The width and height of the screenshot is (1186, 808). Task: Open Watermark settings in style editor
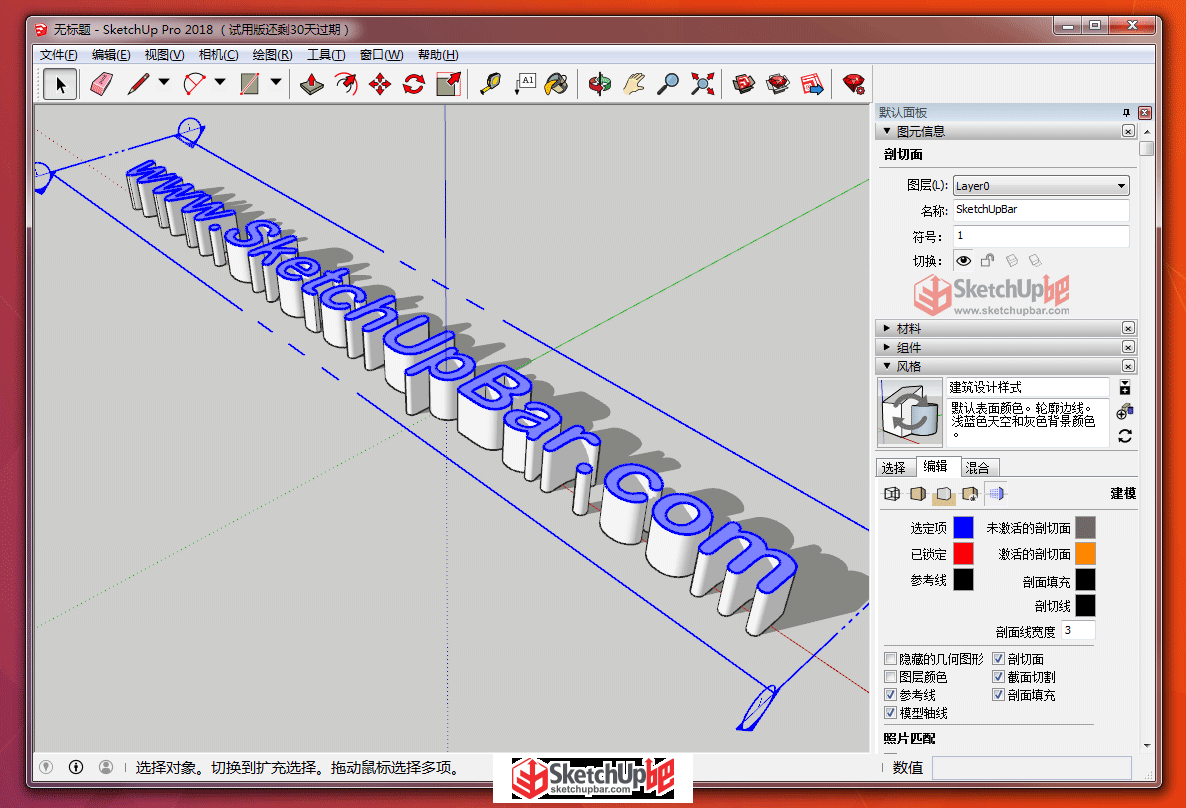970,494
